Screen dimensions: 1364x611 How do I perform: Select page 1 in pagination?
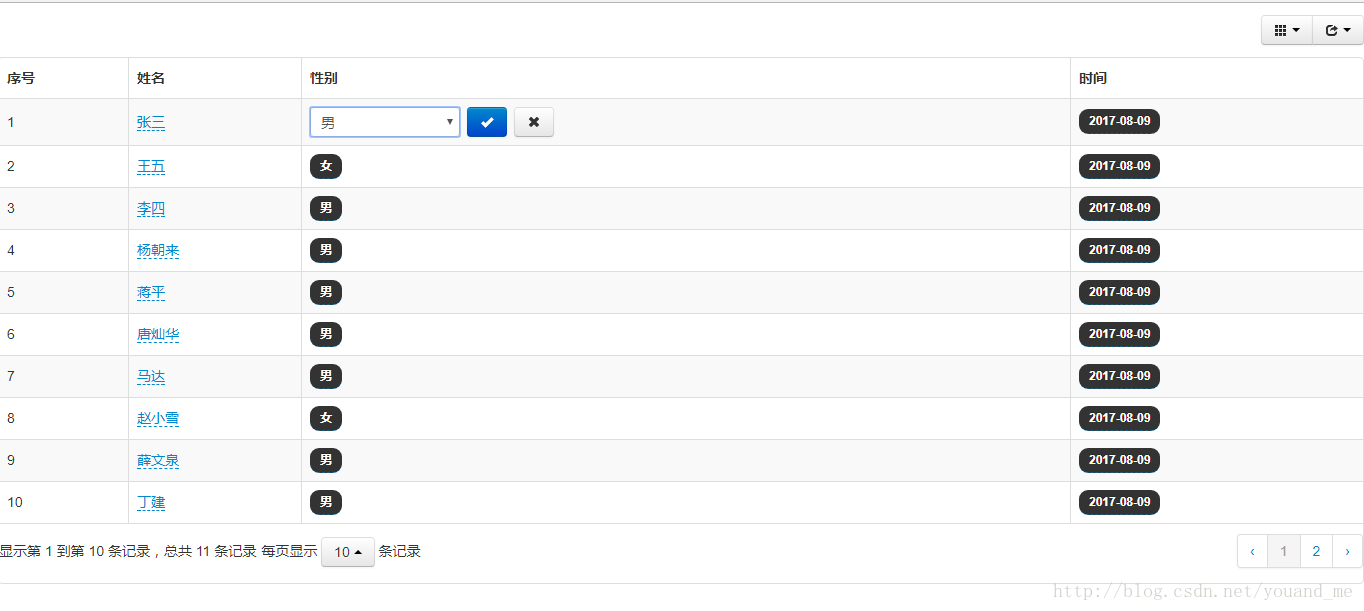(1284, 551)
